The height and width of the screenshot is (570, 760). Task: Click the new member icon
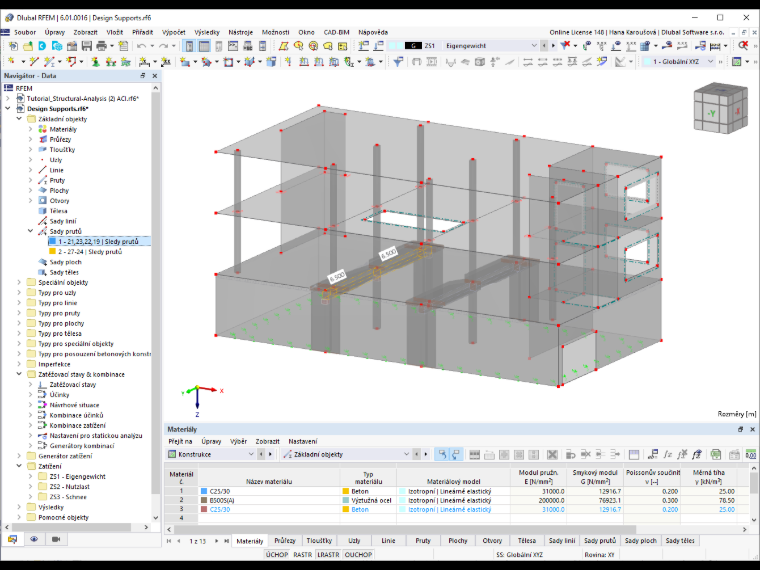pyautogui.click(x=48, y=62)
